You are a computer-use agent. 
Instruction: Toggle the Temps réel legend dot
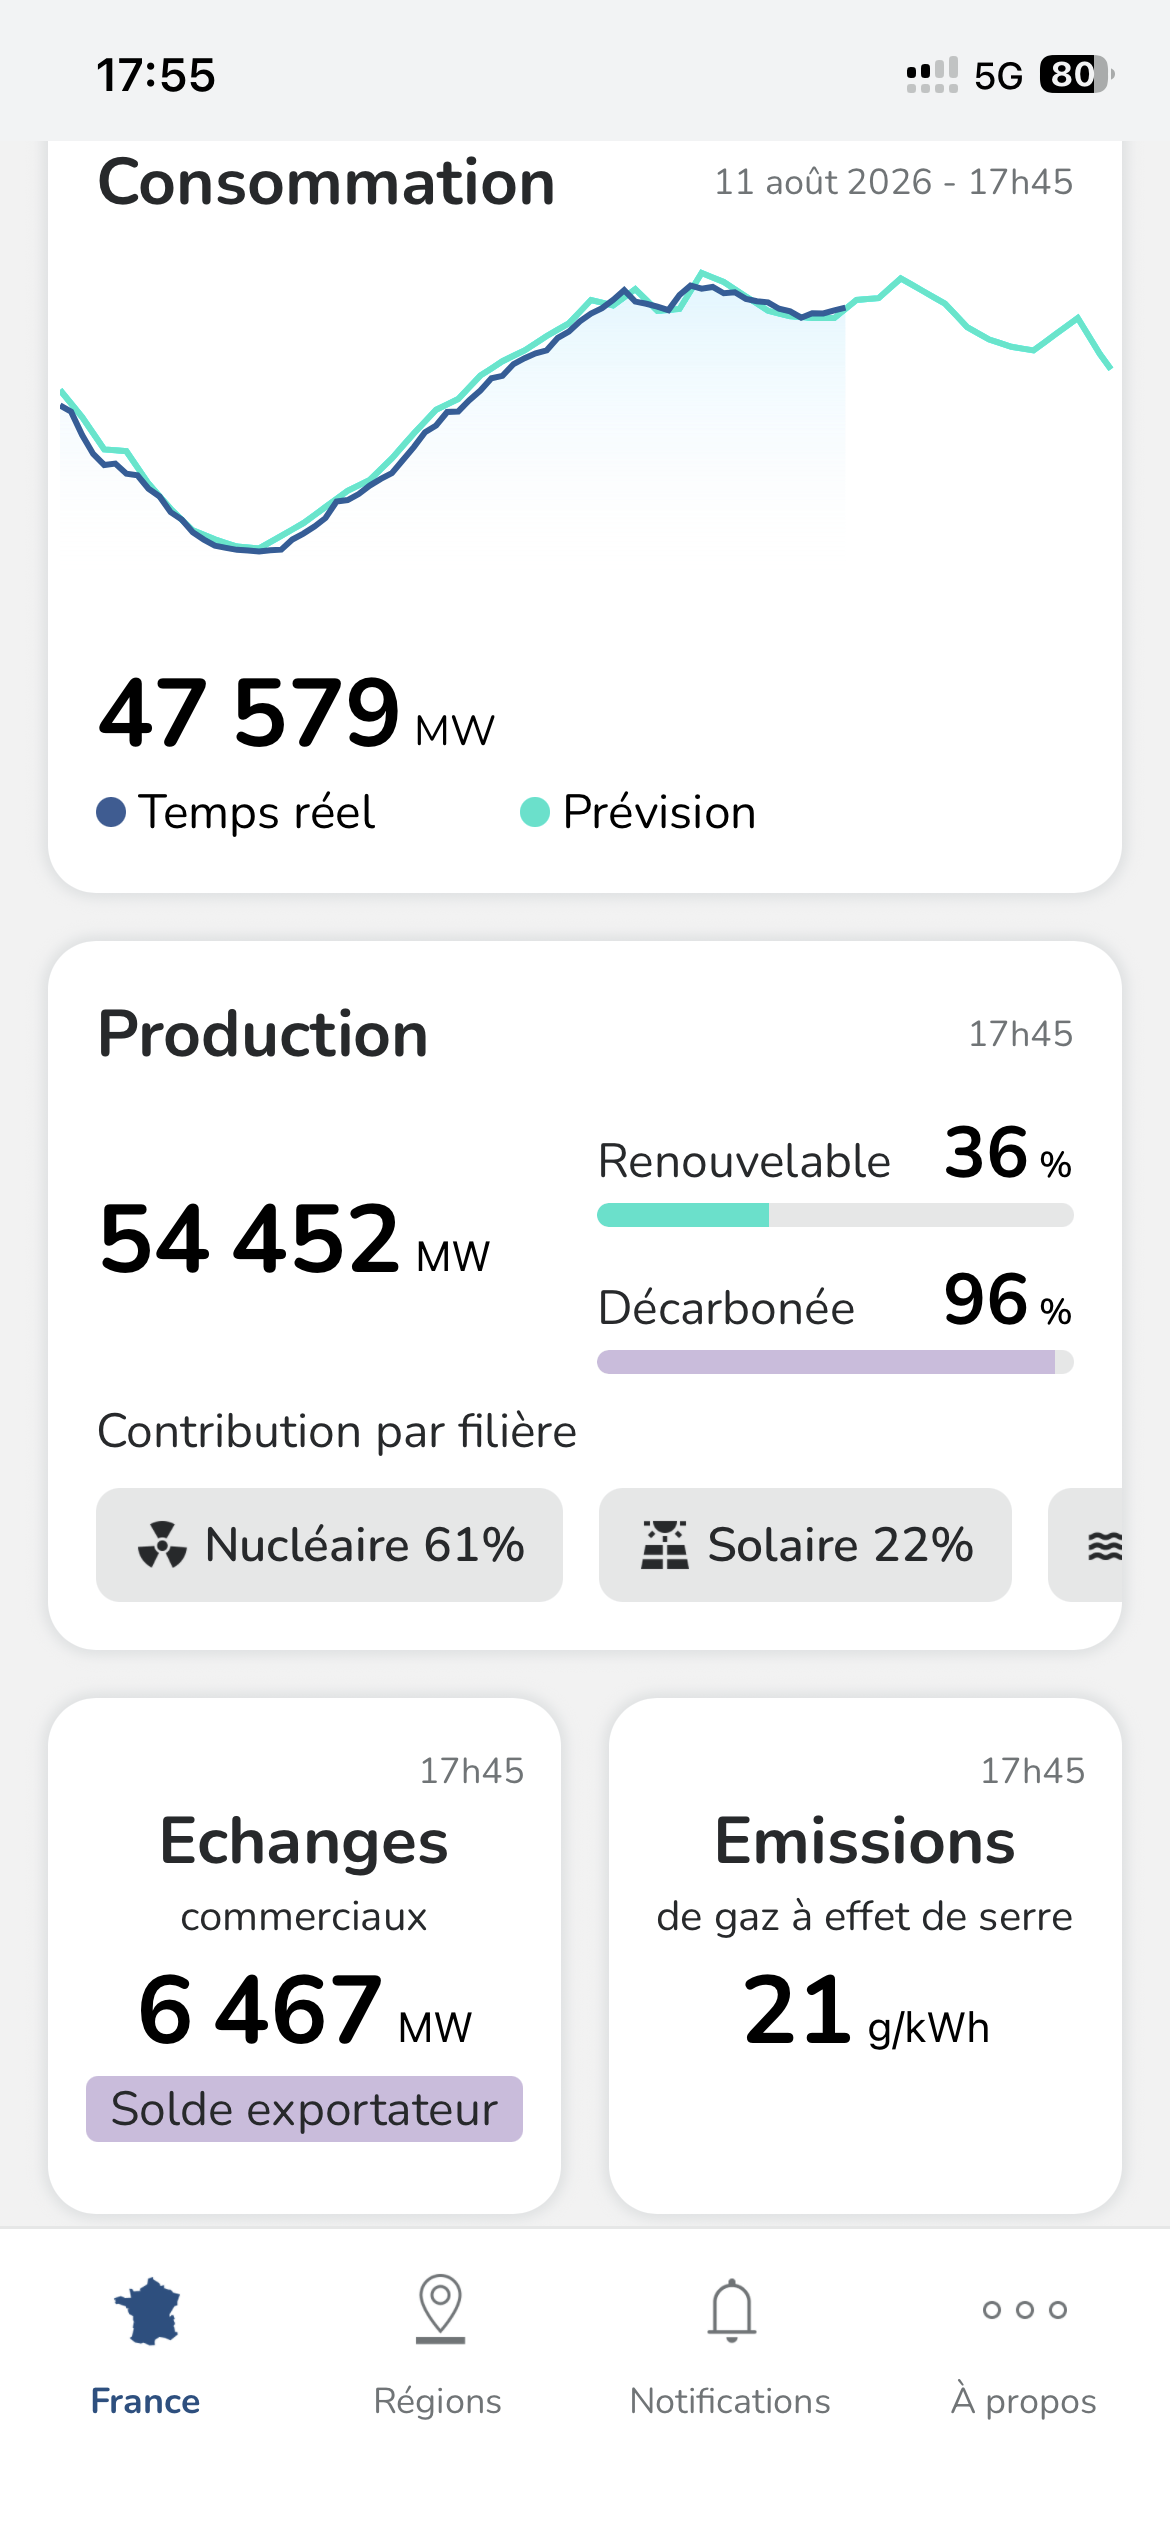[x=111, y=812]
